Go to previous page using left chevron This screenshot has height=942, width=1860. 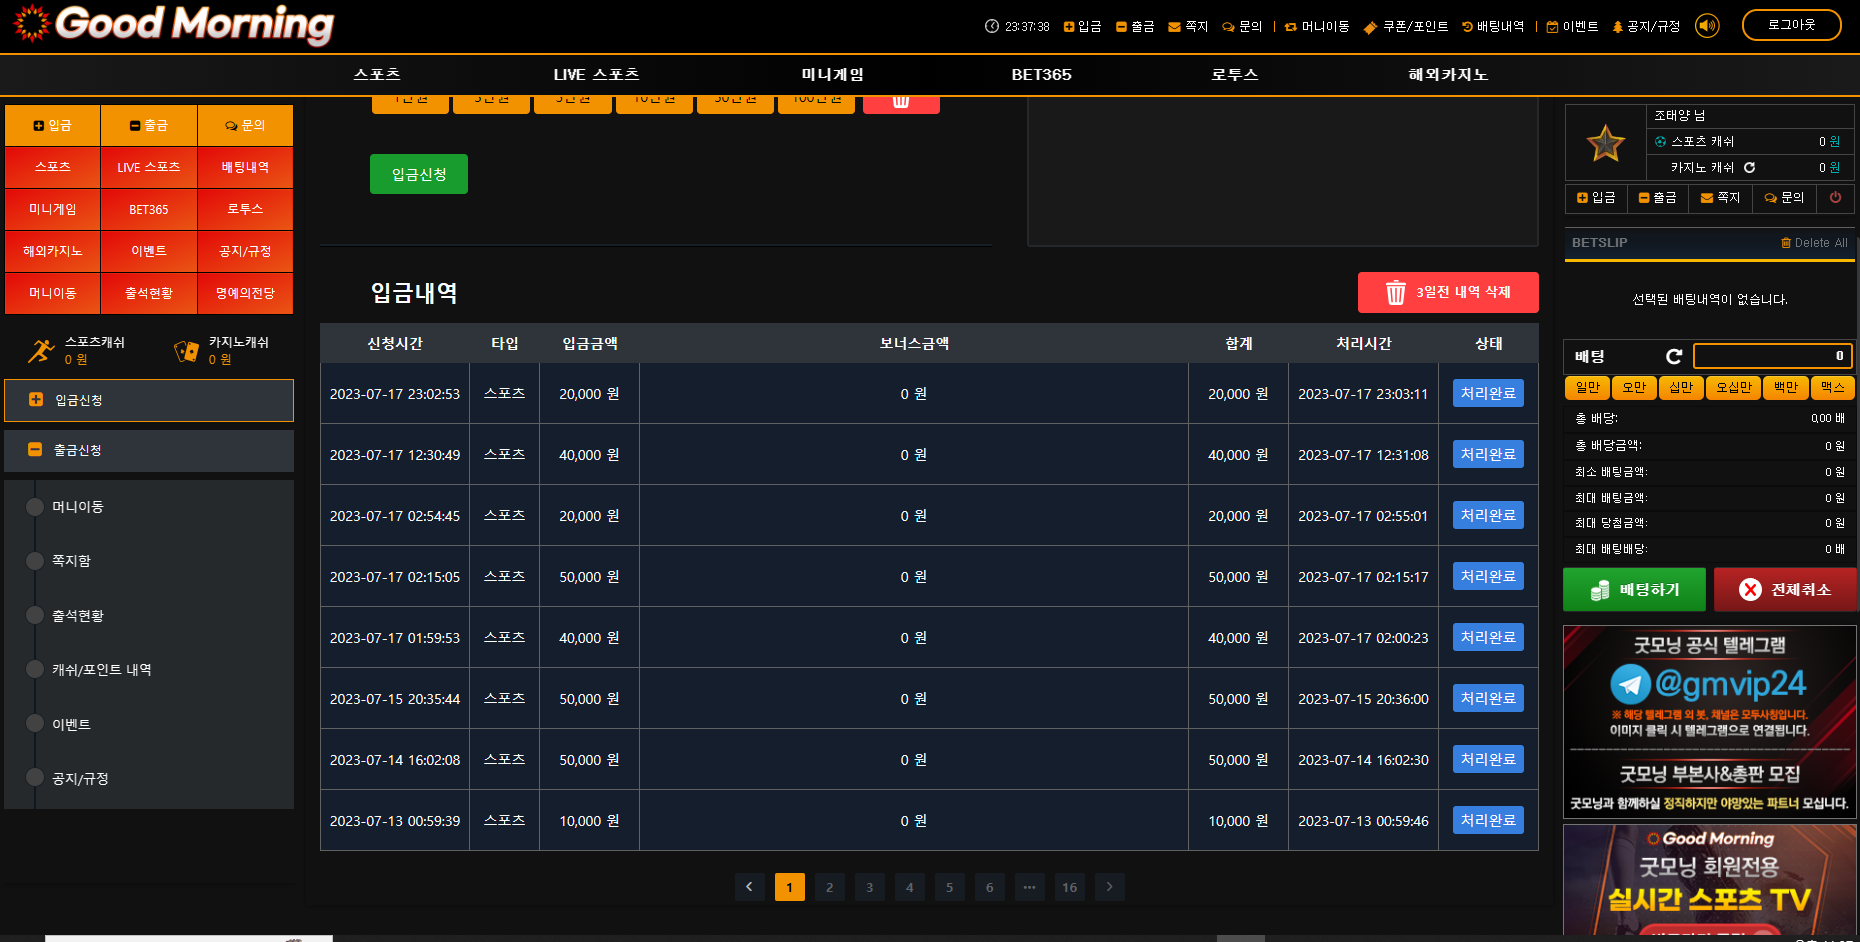pos(749,887)
